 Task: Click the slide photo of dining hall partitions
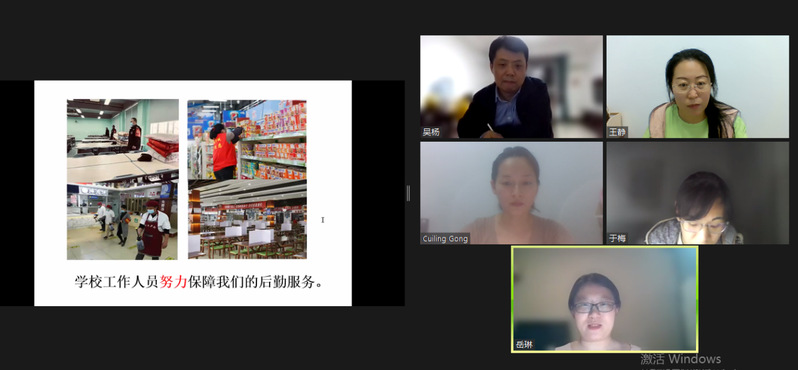(247, 219)
